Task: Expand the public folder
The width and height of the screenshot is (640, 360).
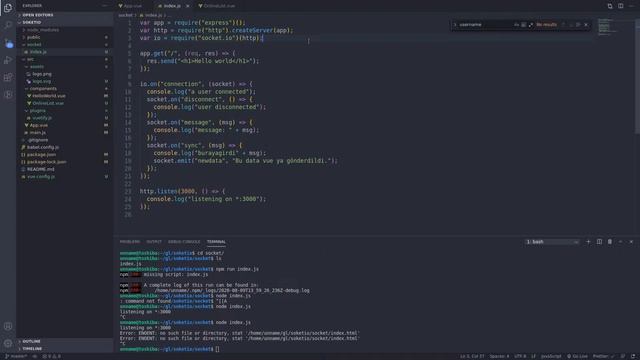Action: coord(64,37)
